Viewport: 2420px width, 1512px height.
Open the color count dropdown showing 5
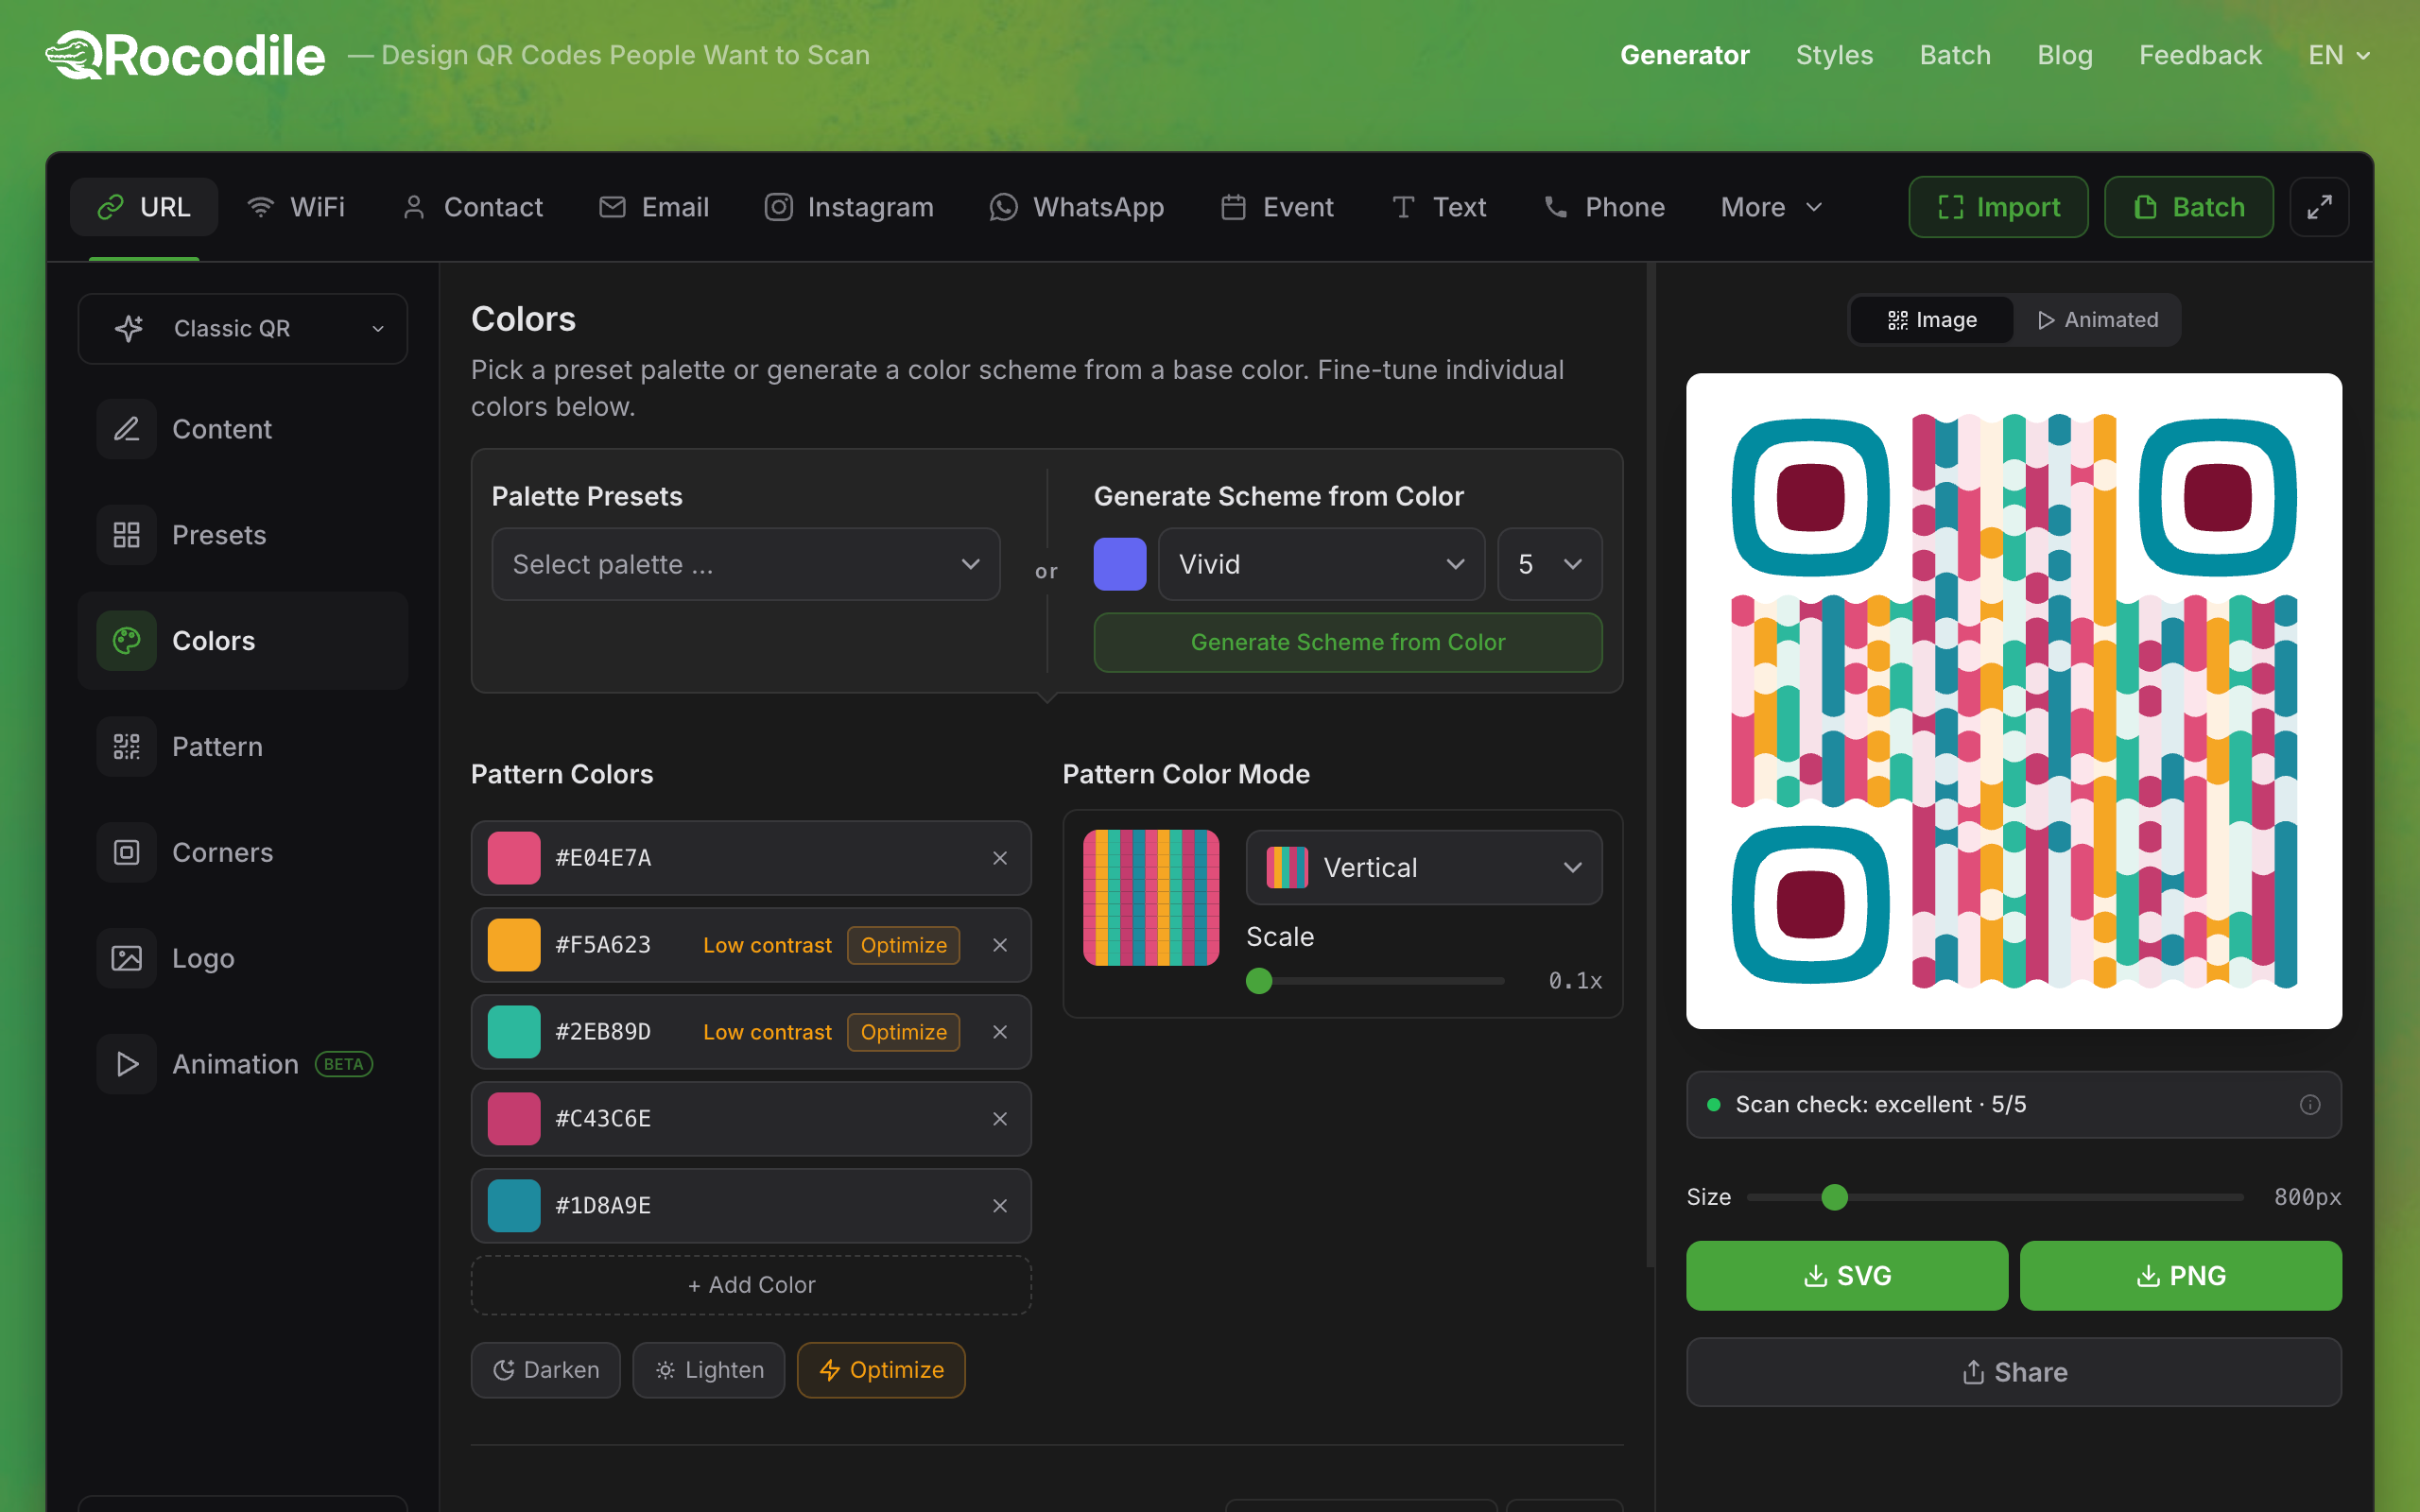1550,564
